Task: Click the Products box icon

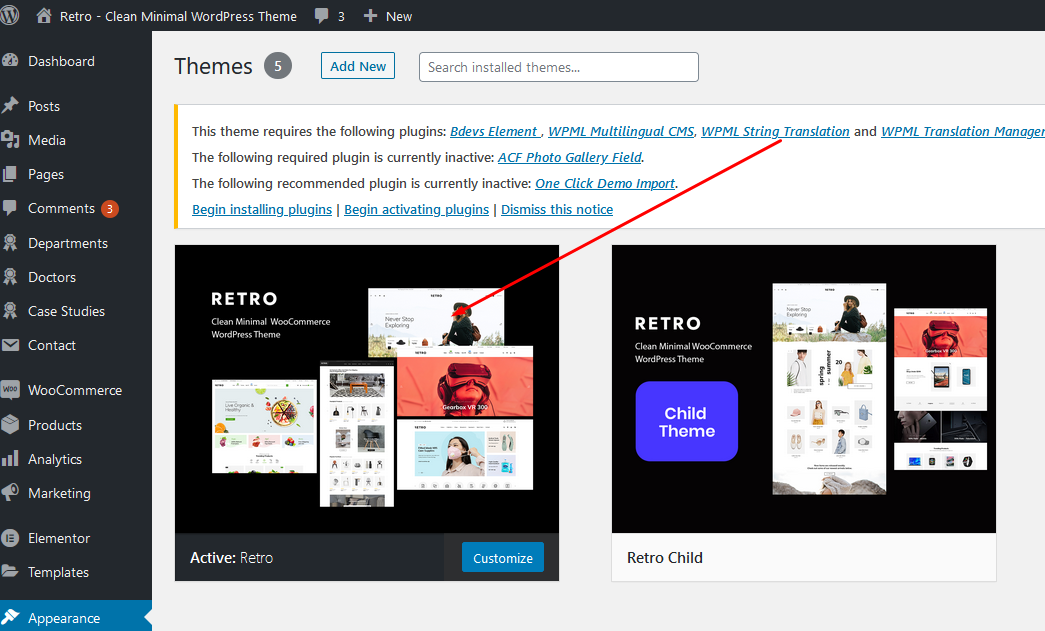Action: tap(10, 424)
